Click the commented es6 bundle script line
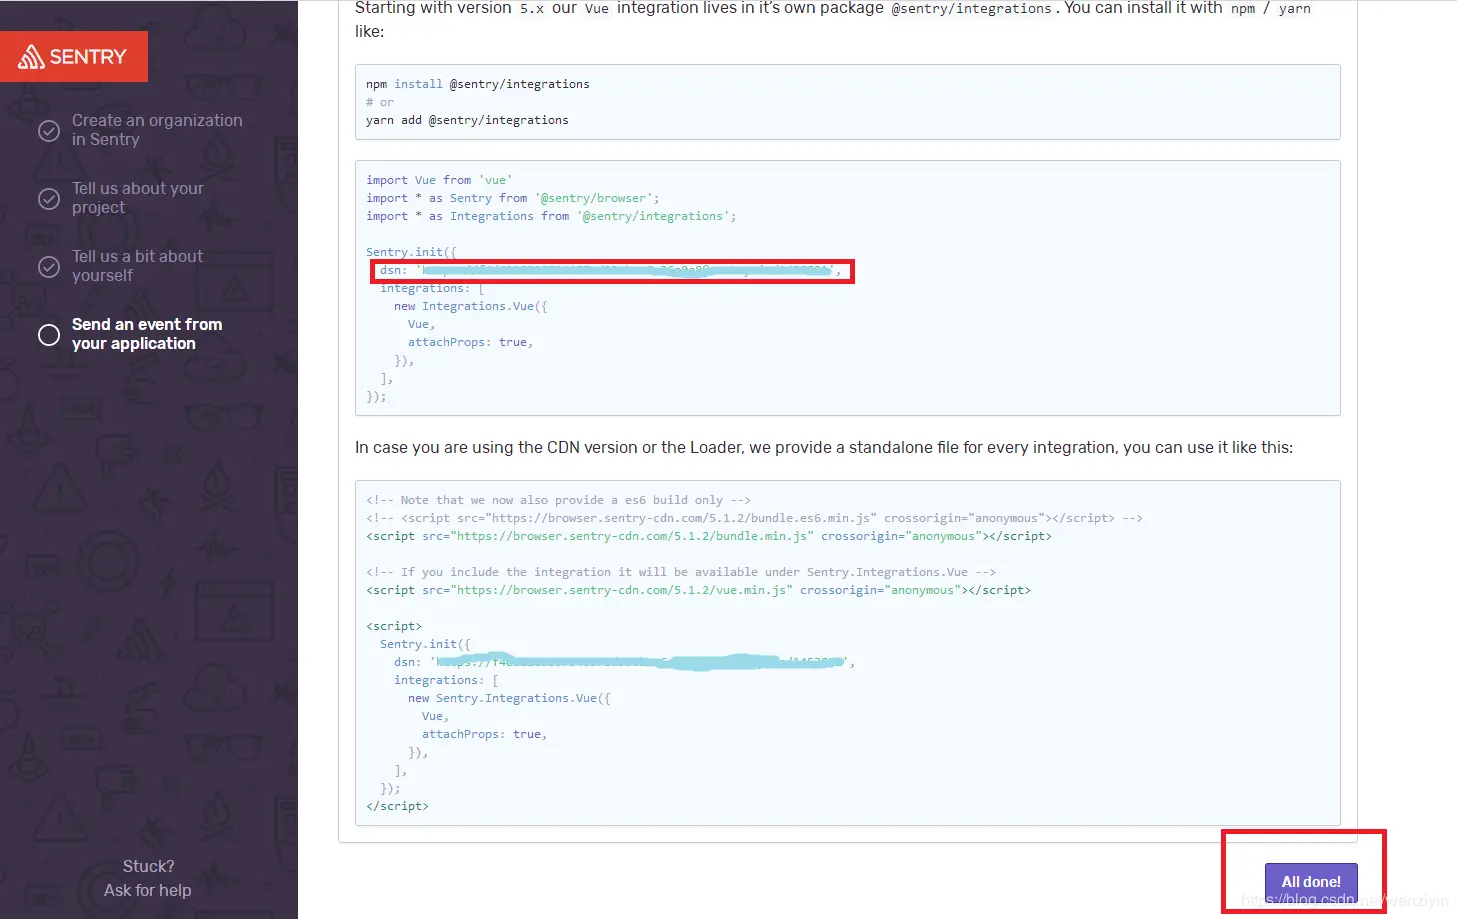 (754, 518)
